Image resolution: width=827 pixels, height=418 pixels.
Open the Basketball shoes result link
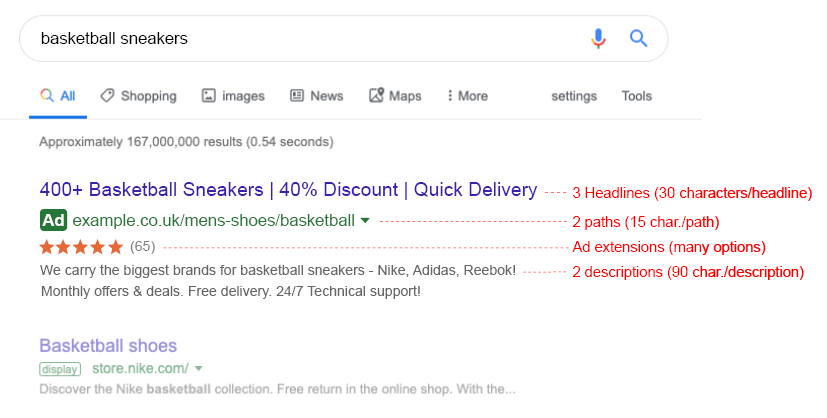click(108, 346)
